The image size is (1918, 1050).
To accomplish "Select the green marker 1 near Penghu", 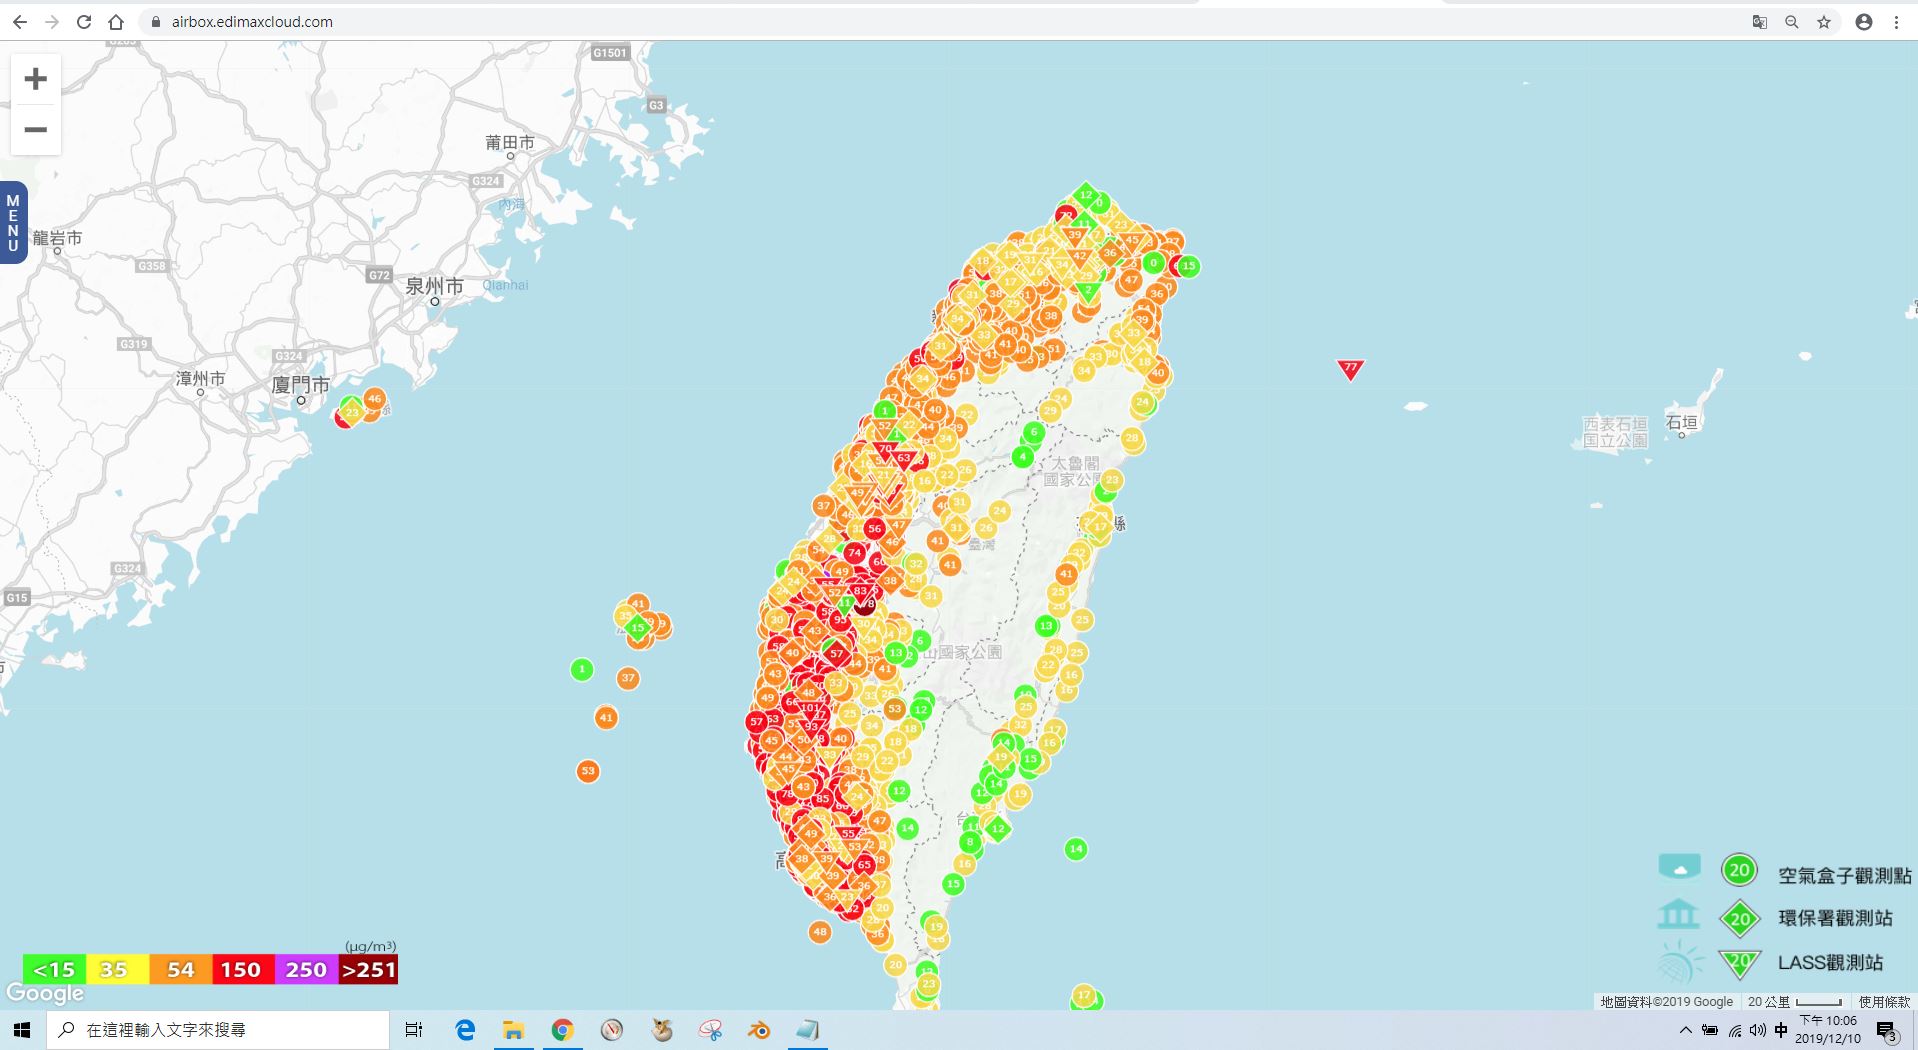I will pos(582,669).
